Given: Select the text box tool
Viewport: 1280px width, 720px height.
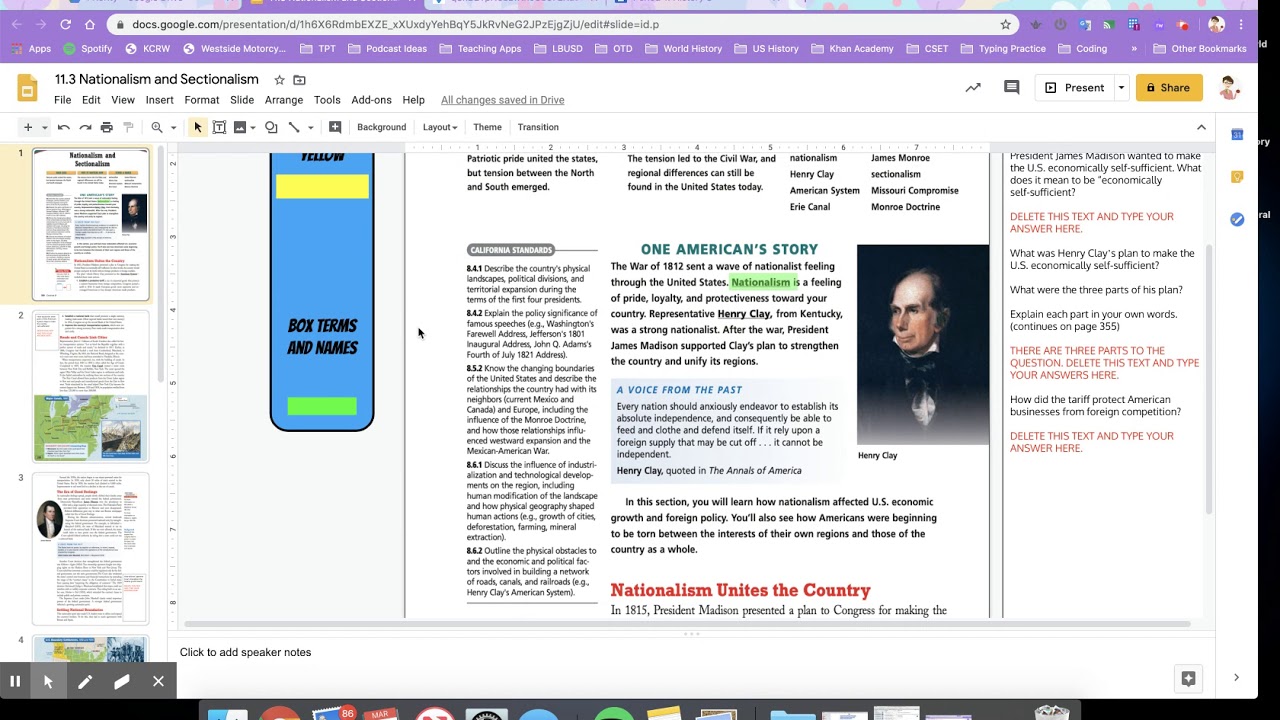Looking at the screenshot, I should (x=220, y=127).
